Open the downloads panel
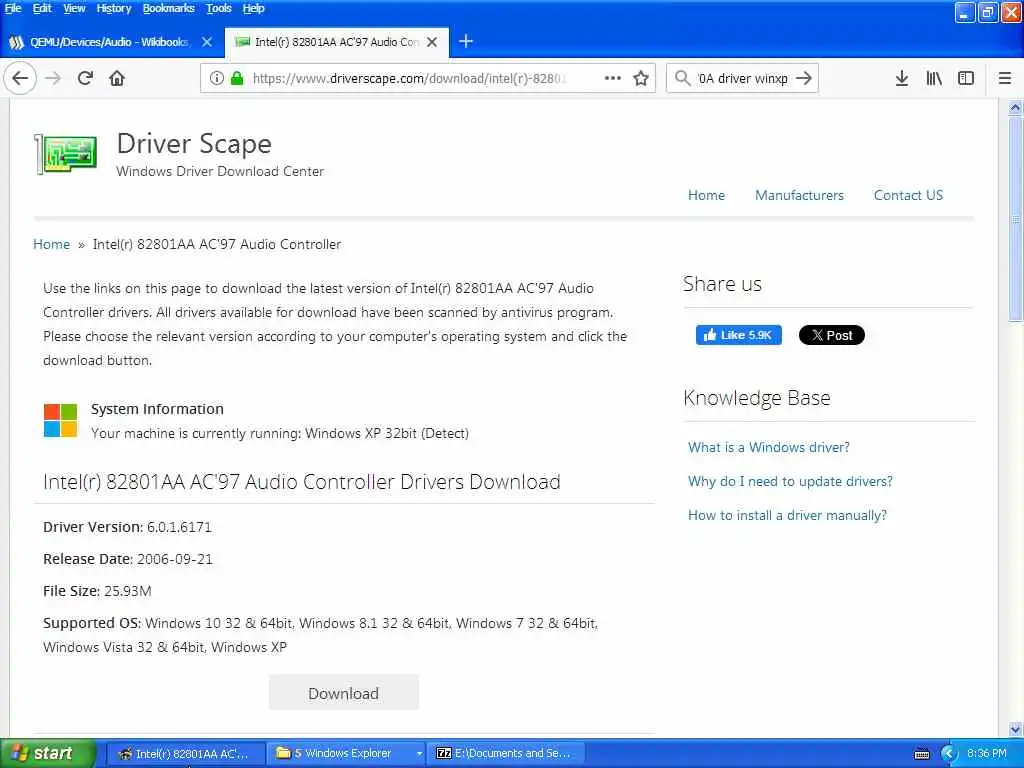Viewport: 1024px width, 768px height. tap(902, 78)
